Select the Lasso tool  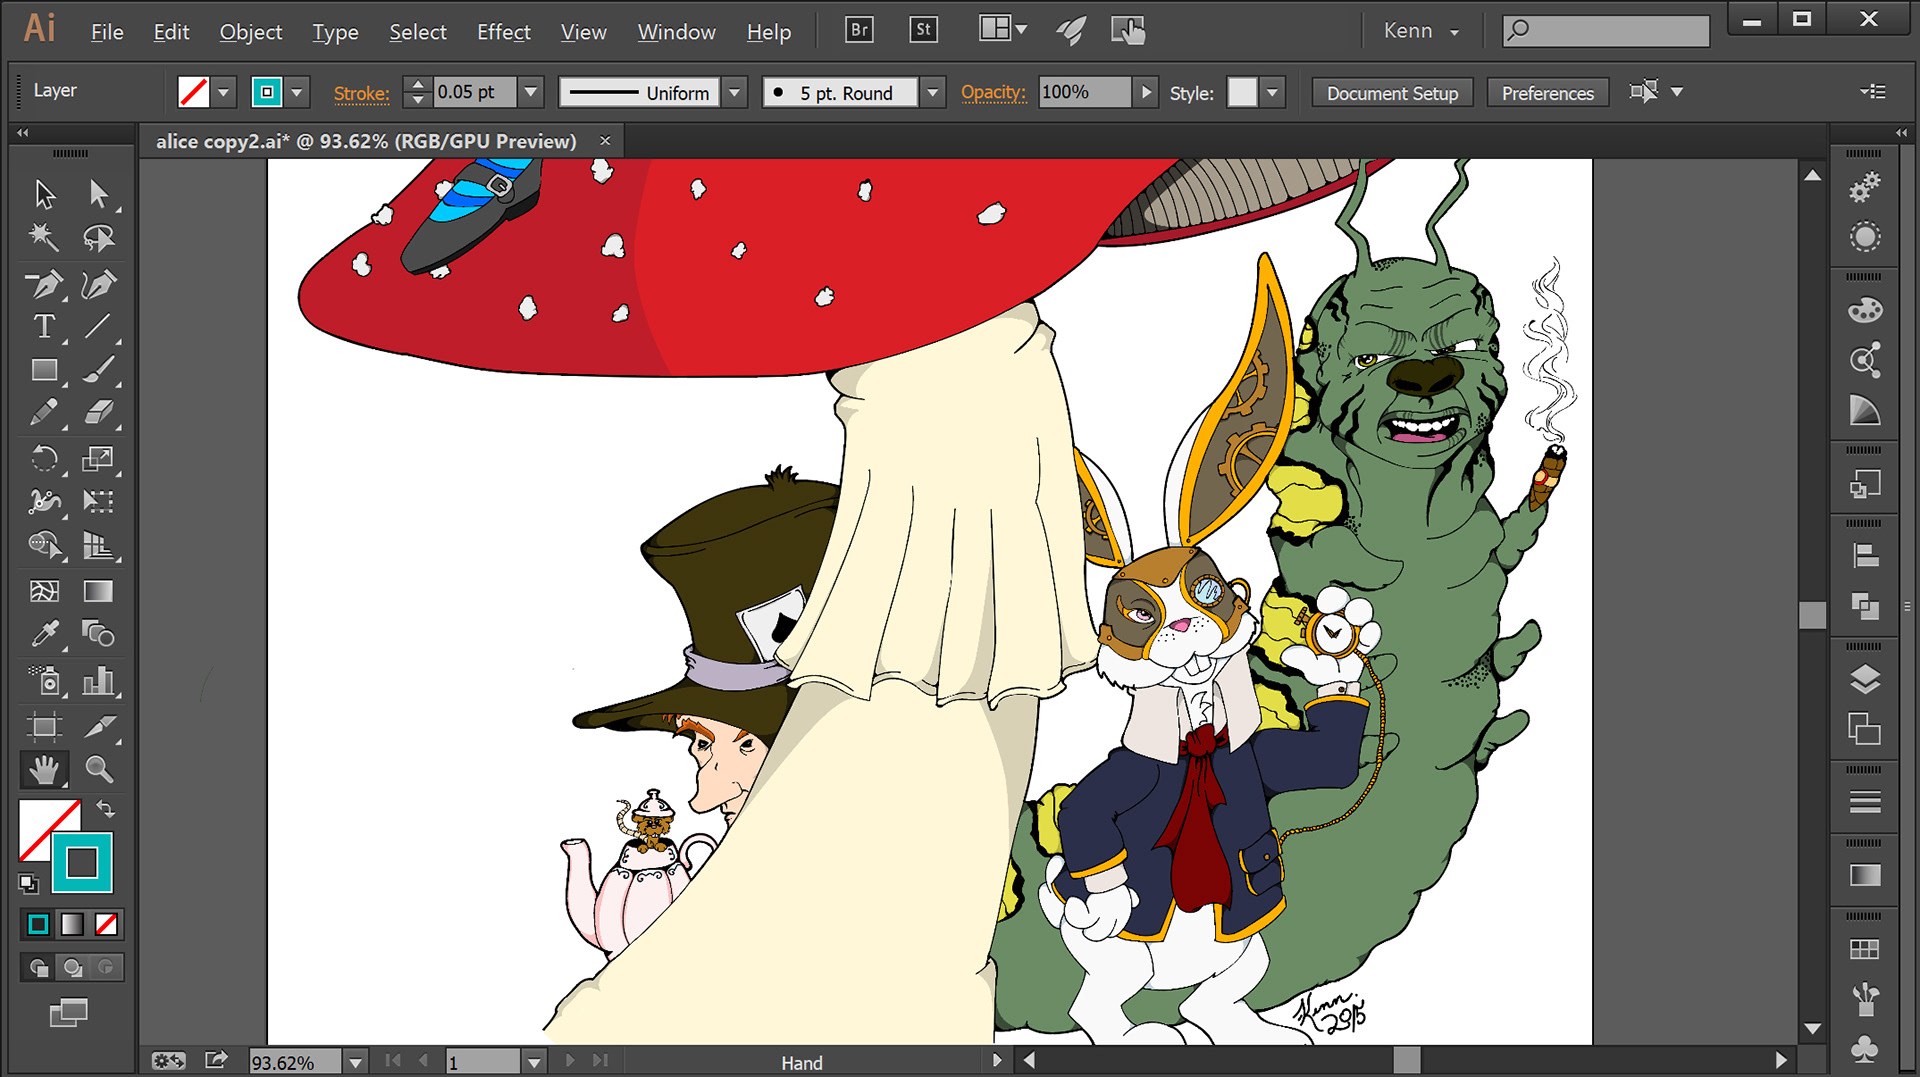tap(98, 238)
